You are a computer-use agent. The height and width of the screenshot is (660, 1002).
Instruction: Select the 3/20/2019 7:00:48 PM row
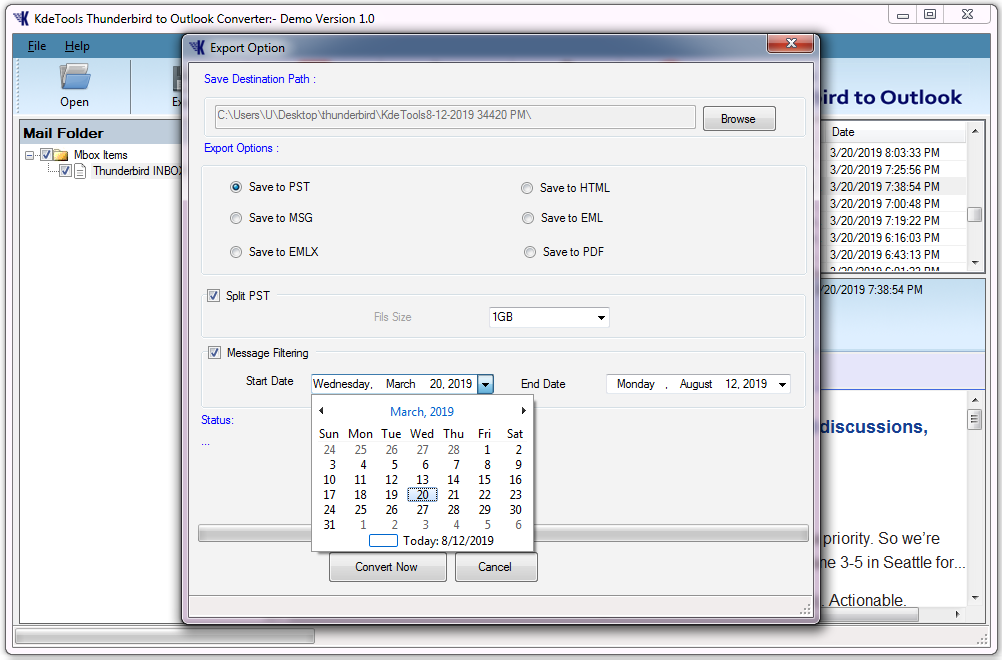click(893, 204)
